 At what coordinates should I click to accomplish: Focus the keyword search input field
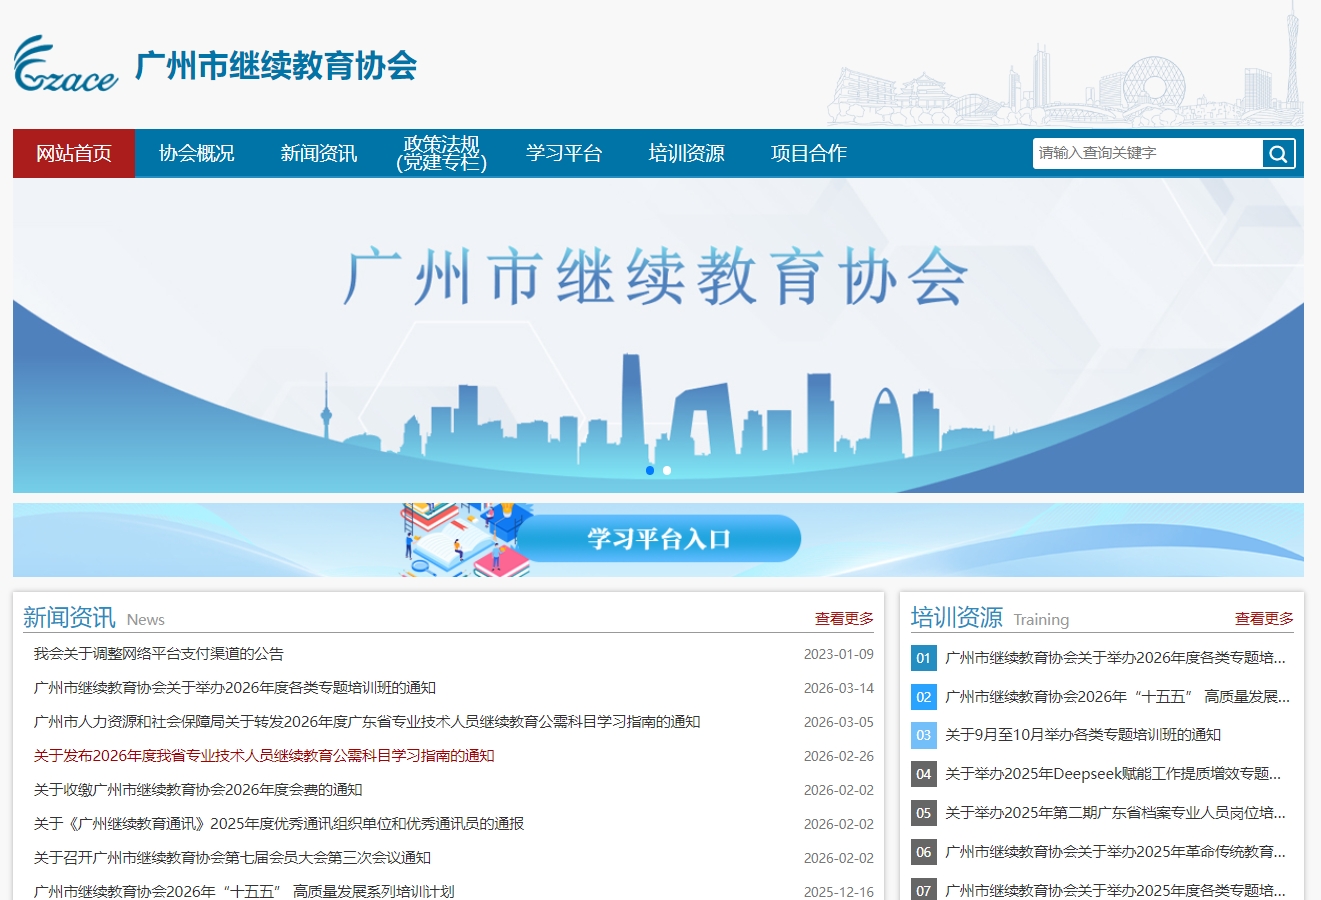coord(1147,154)
